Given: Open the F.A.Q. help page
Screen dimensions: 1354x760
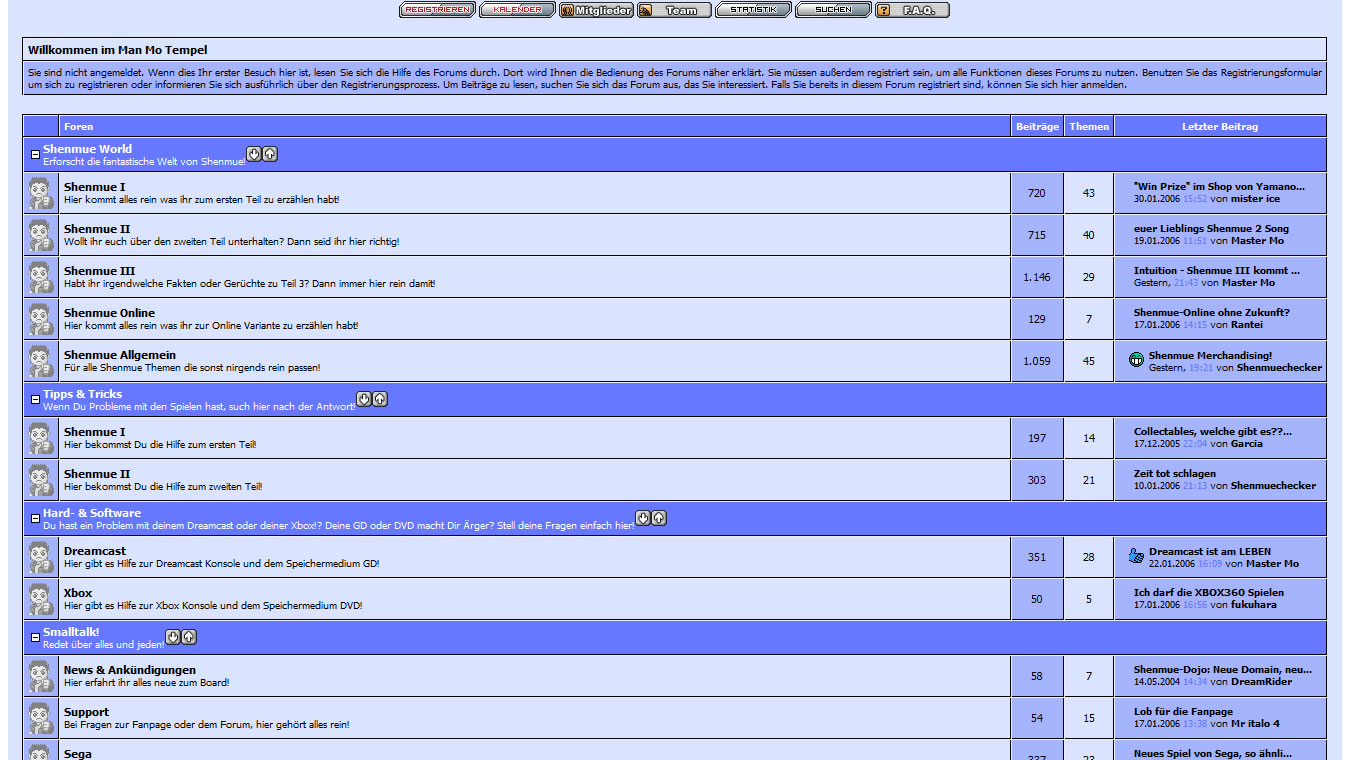Looking at the screenshot, I should click(912, 10).
